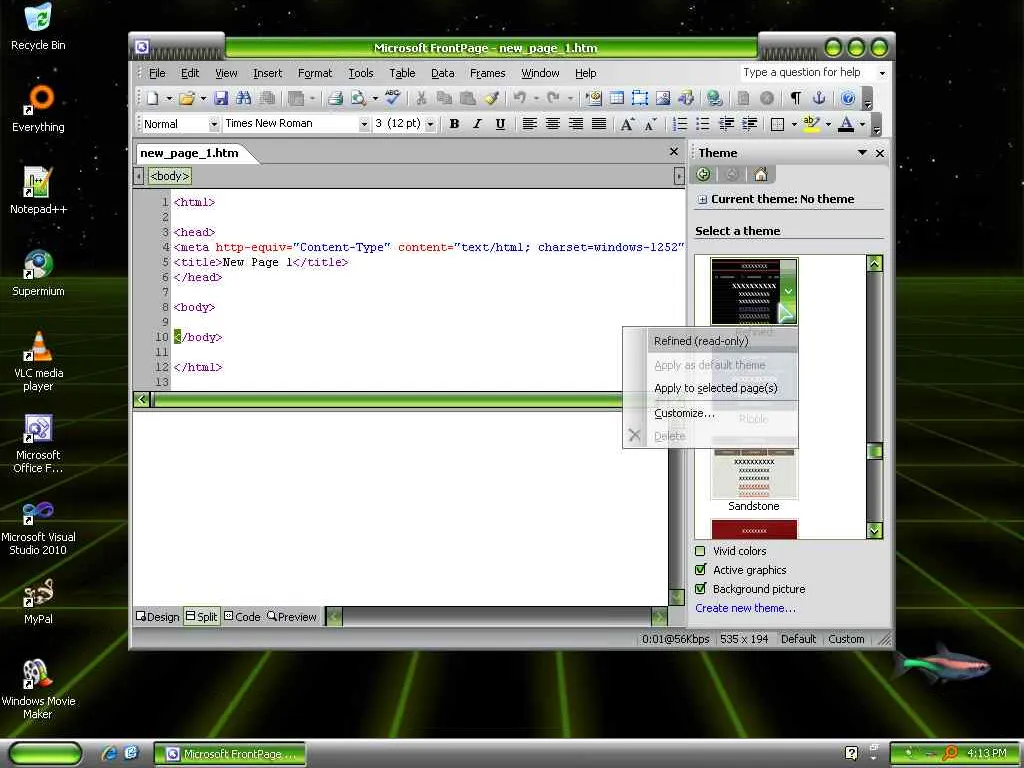This screenshot has width=1024, height=768.
Task: Click the Format Painter brush icon
Action: 492,98
